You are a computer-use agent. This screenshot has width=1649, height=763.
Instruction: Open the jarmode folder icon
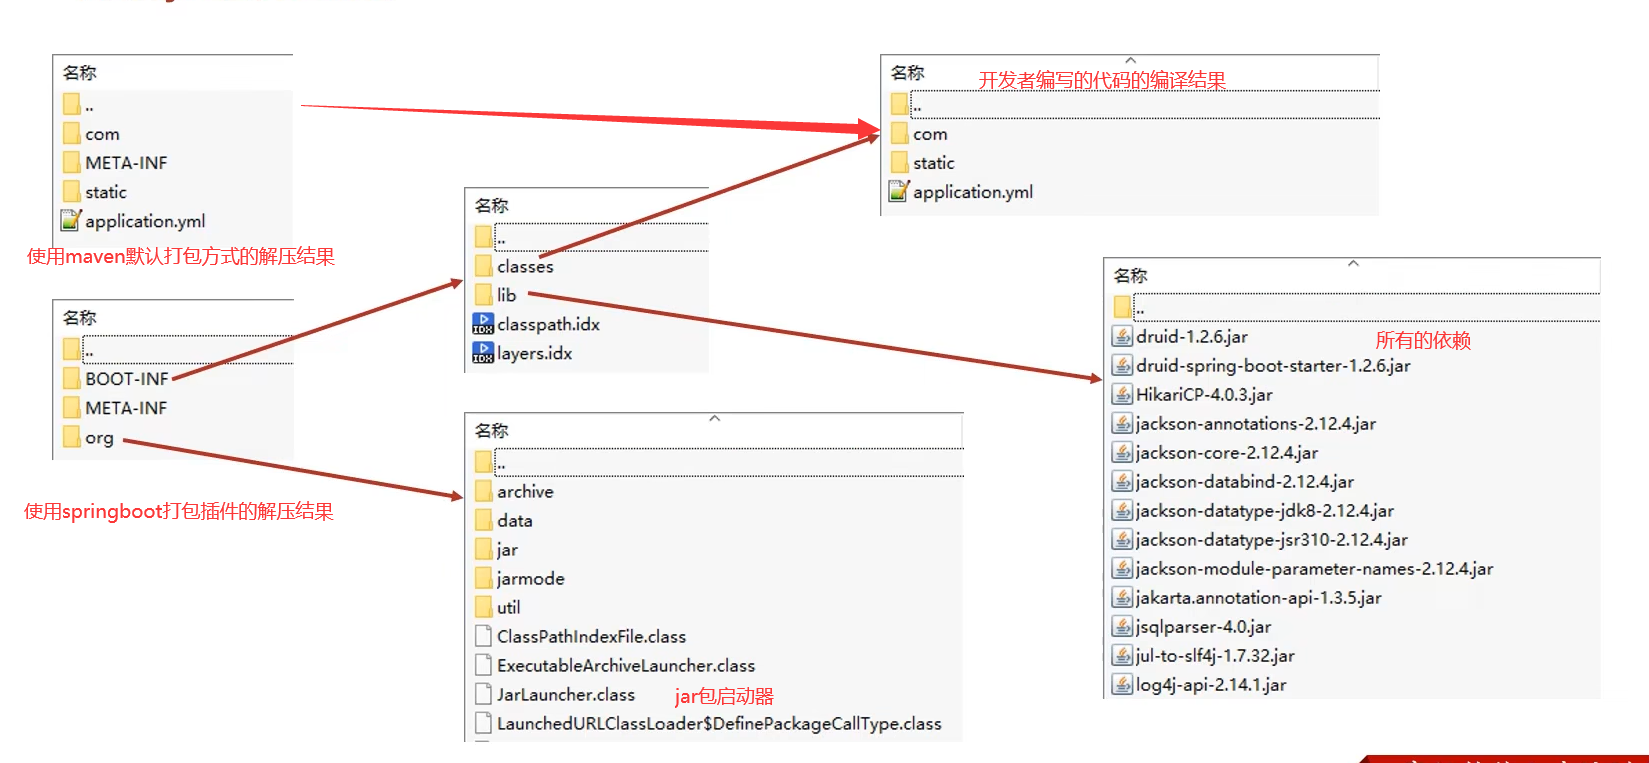point(483,579)
